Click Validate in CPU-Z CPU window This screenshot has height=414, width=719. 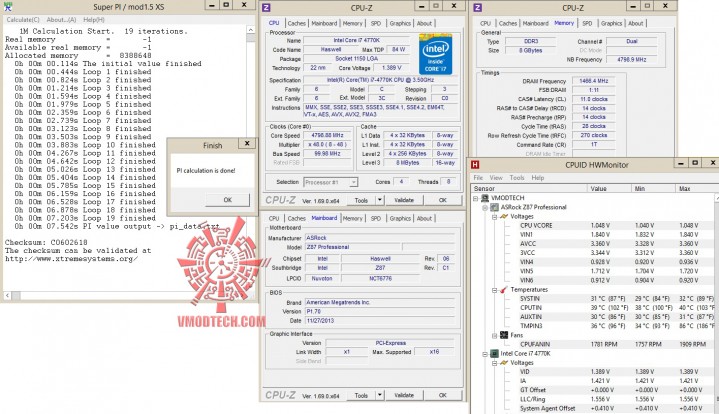[x=404, y=200]
